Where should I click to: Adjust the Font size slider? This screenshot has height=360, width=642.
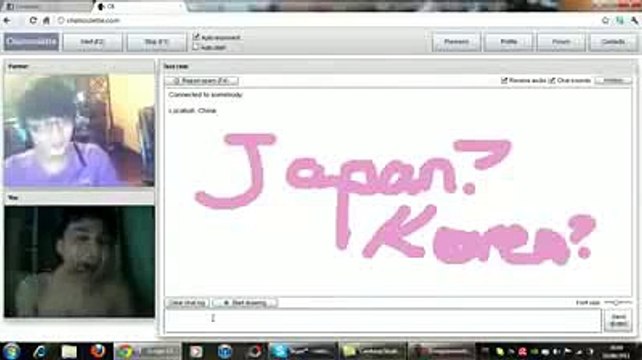618,303
